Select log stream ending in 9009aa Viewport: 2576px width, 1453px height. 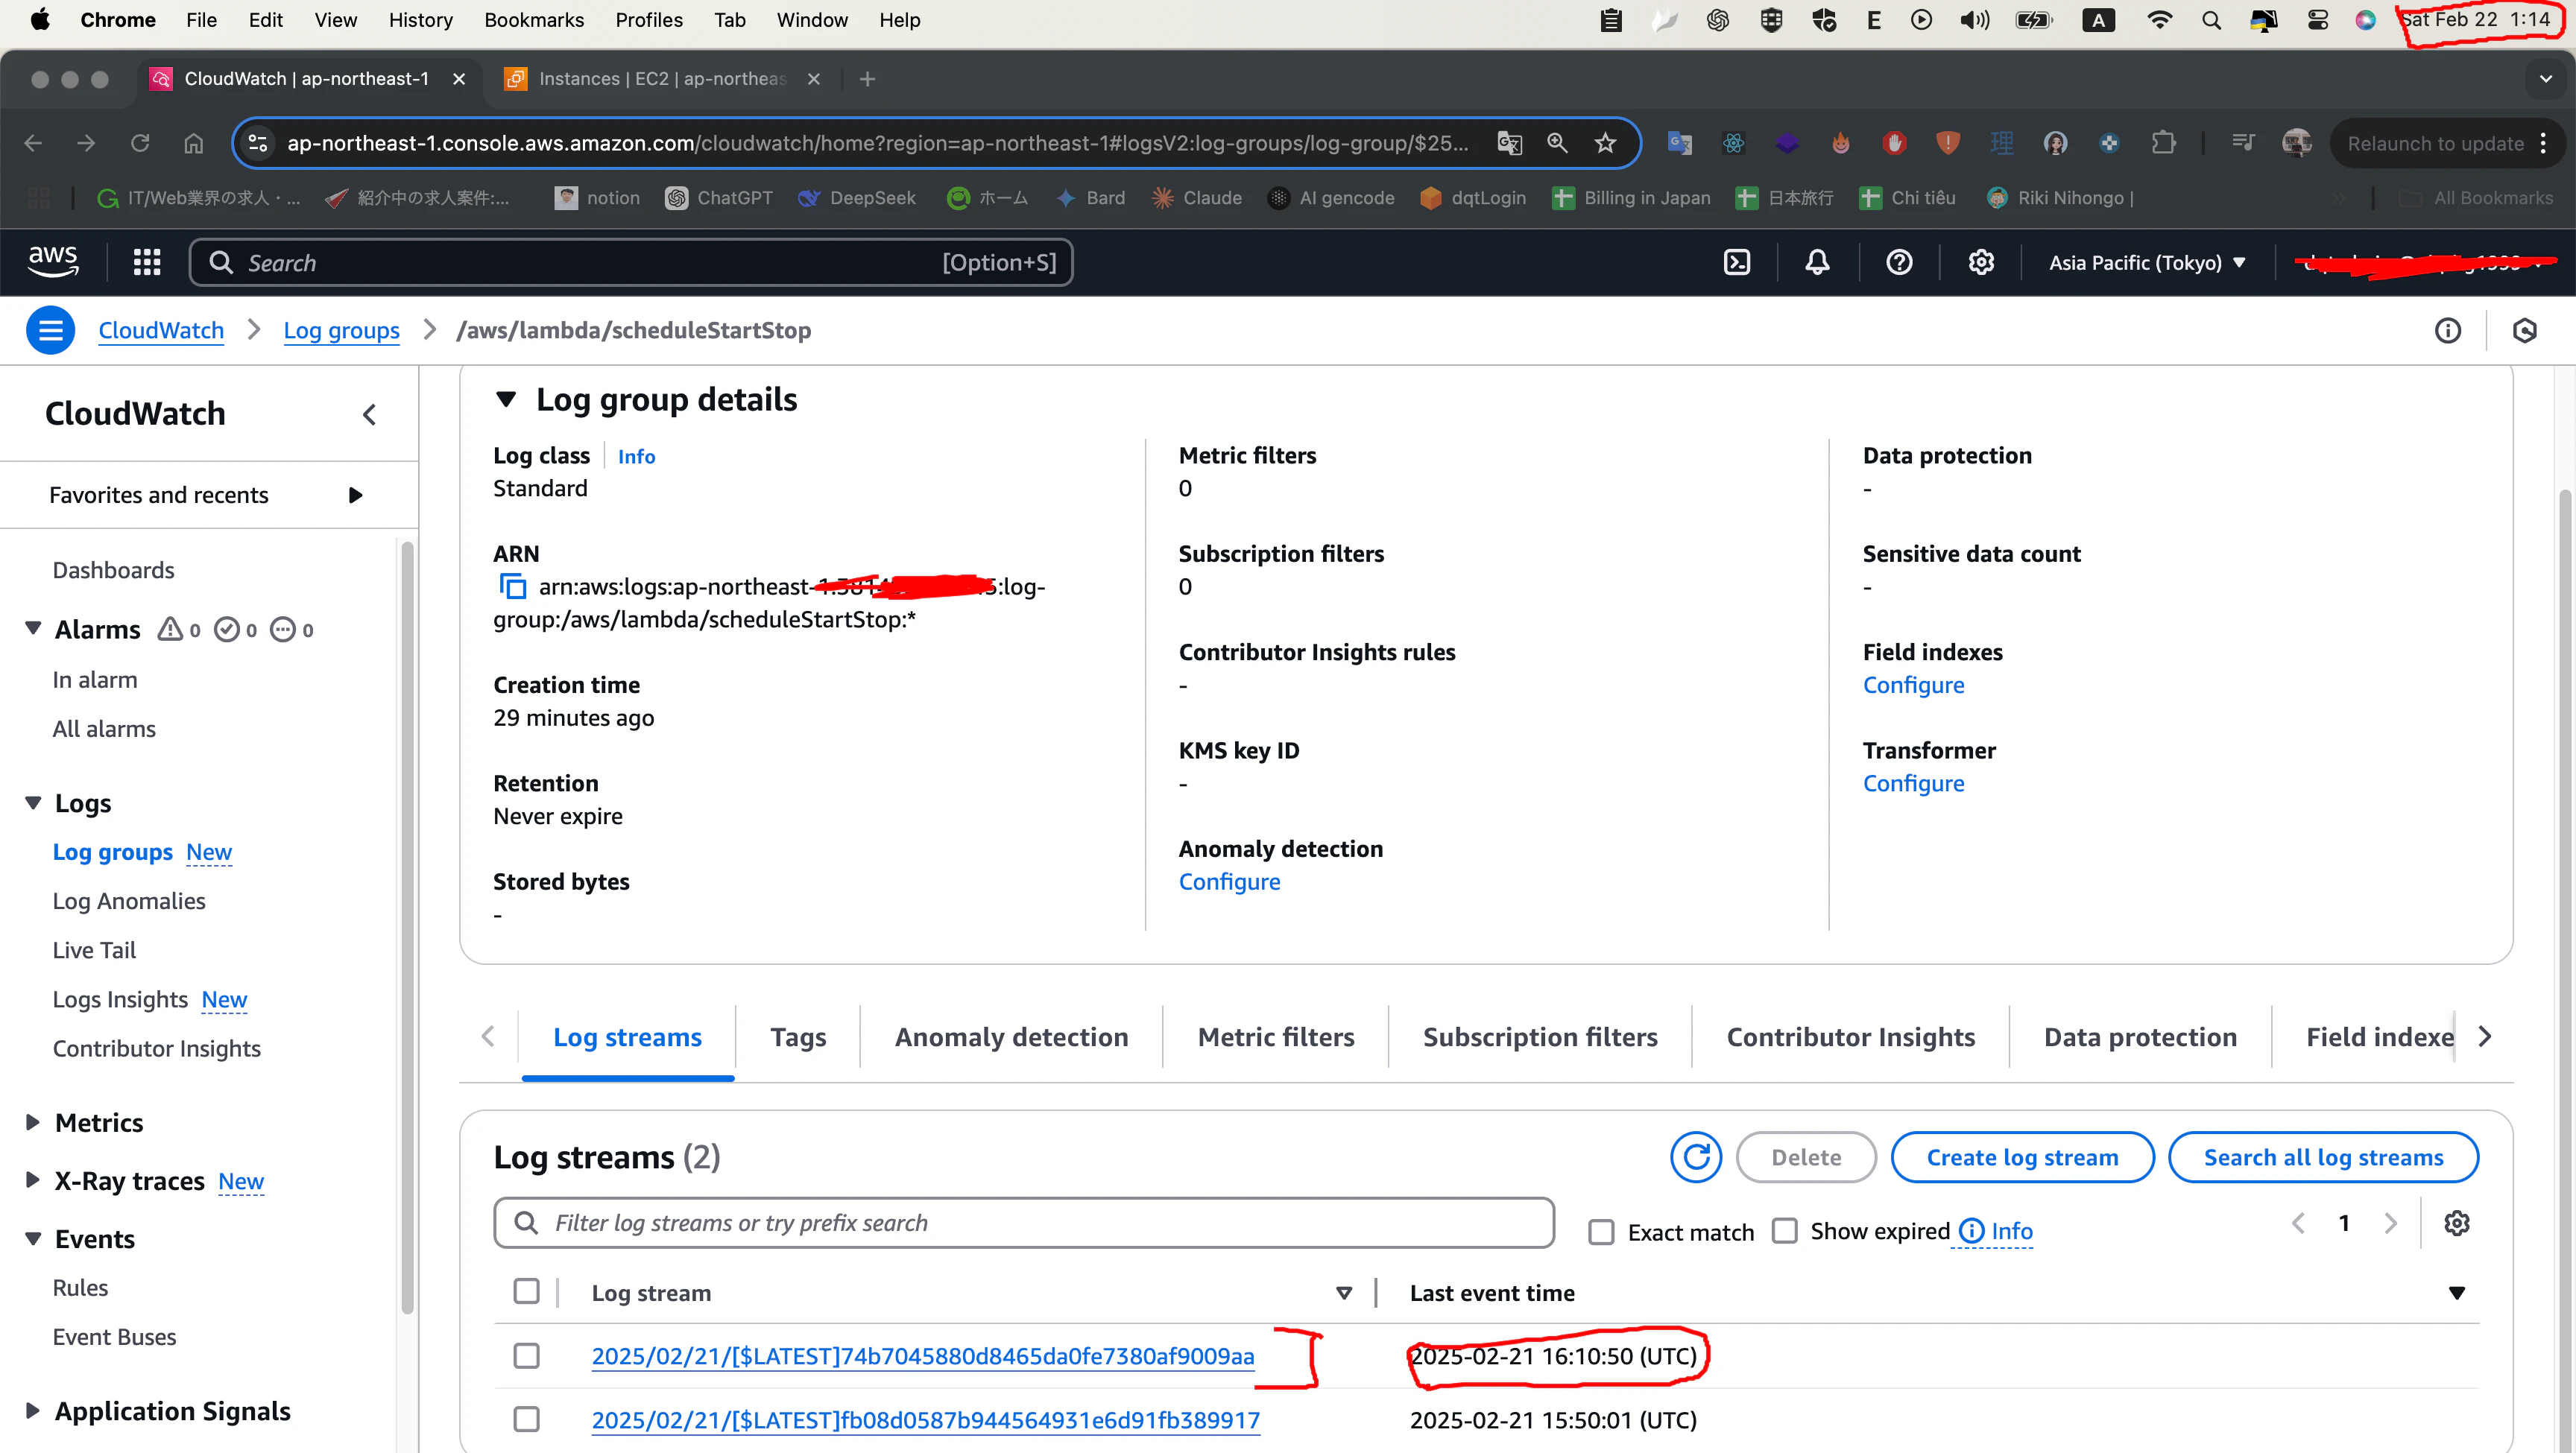526,1356
